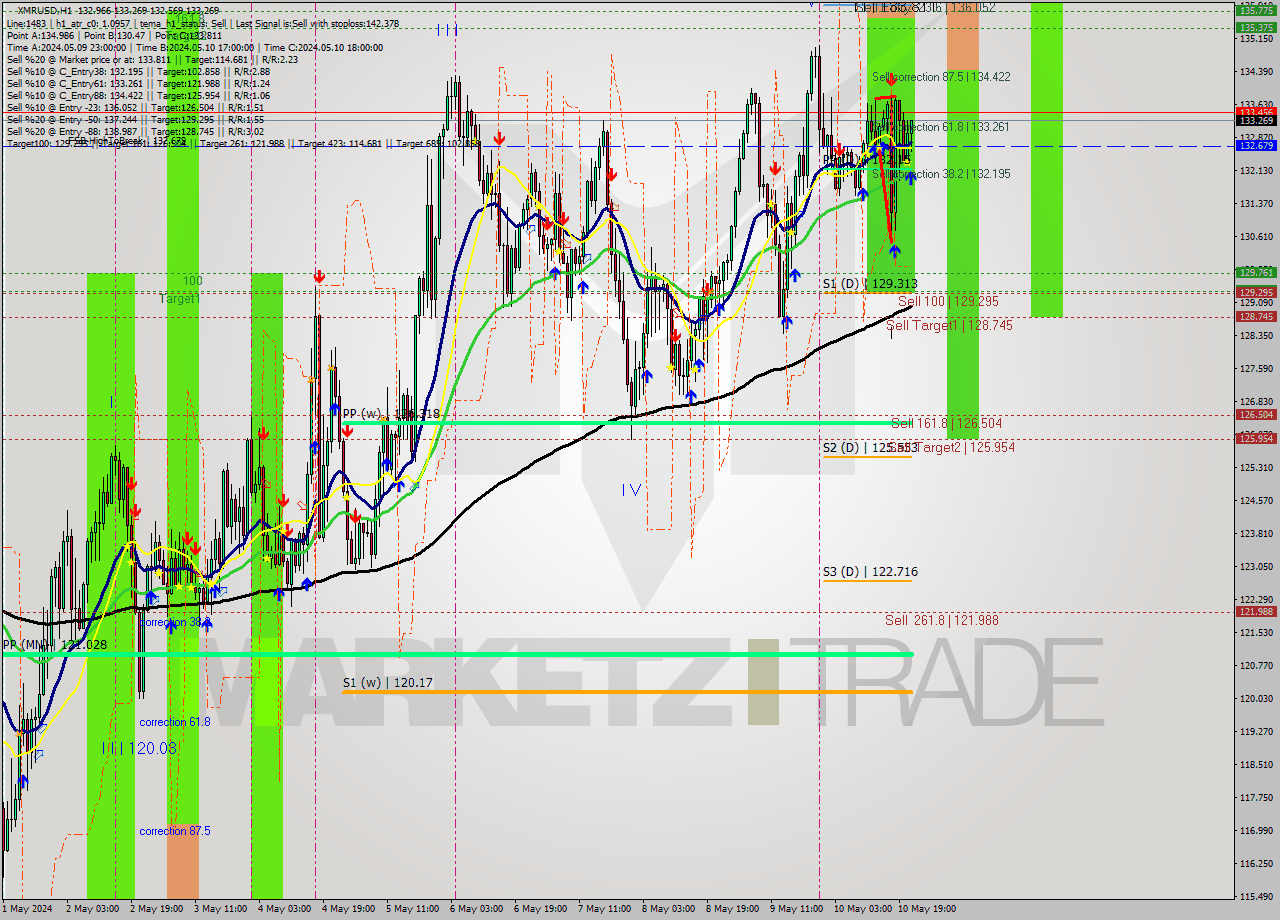Viewport: 1280px width, 920px height.
Task: Select 'Sell Target1 | 128.745' label
Action: 949,325
